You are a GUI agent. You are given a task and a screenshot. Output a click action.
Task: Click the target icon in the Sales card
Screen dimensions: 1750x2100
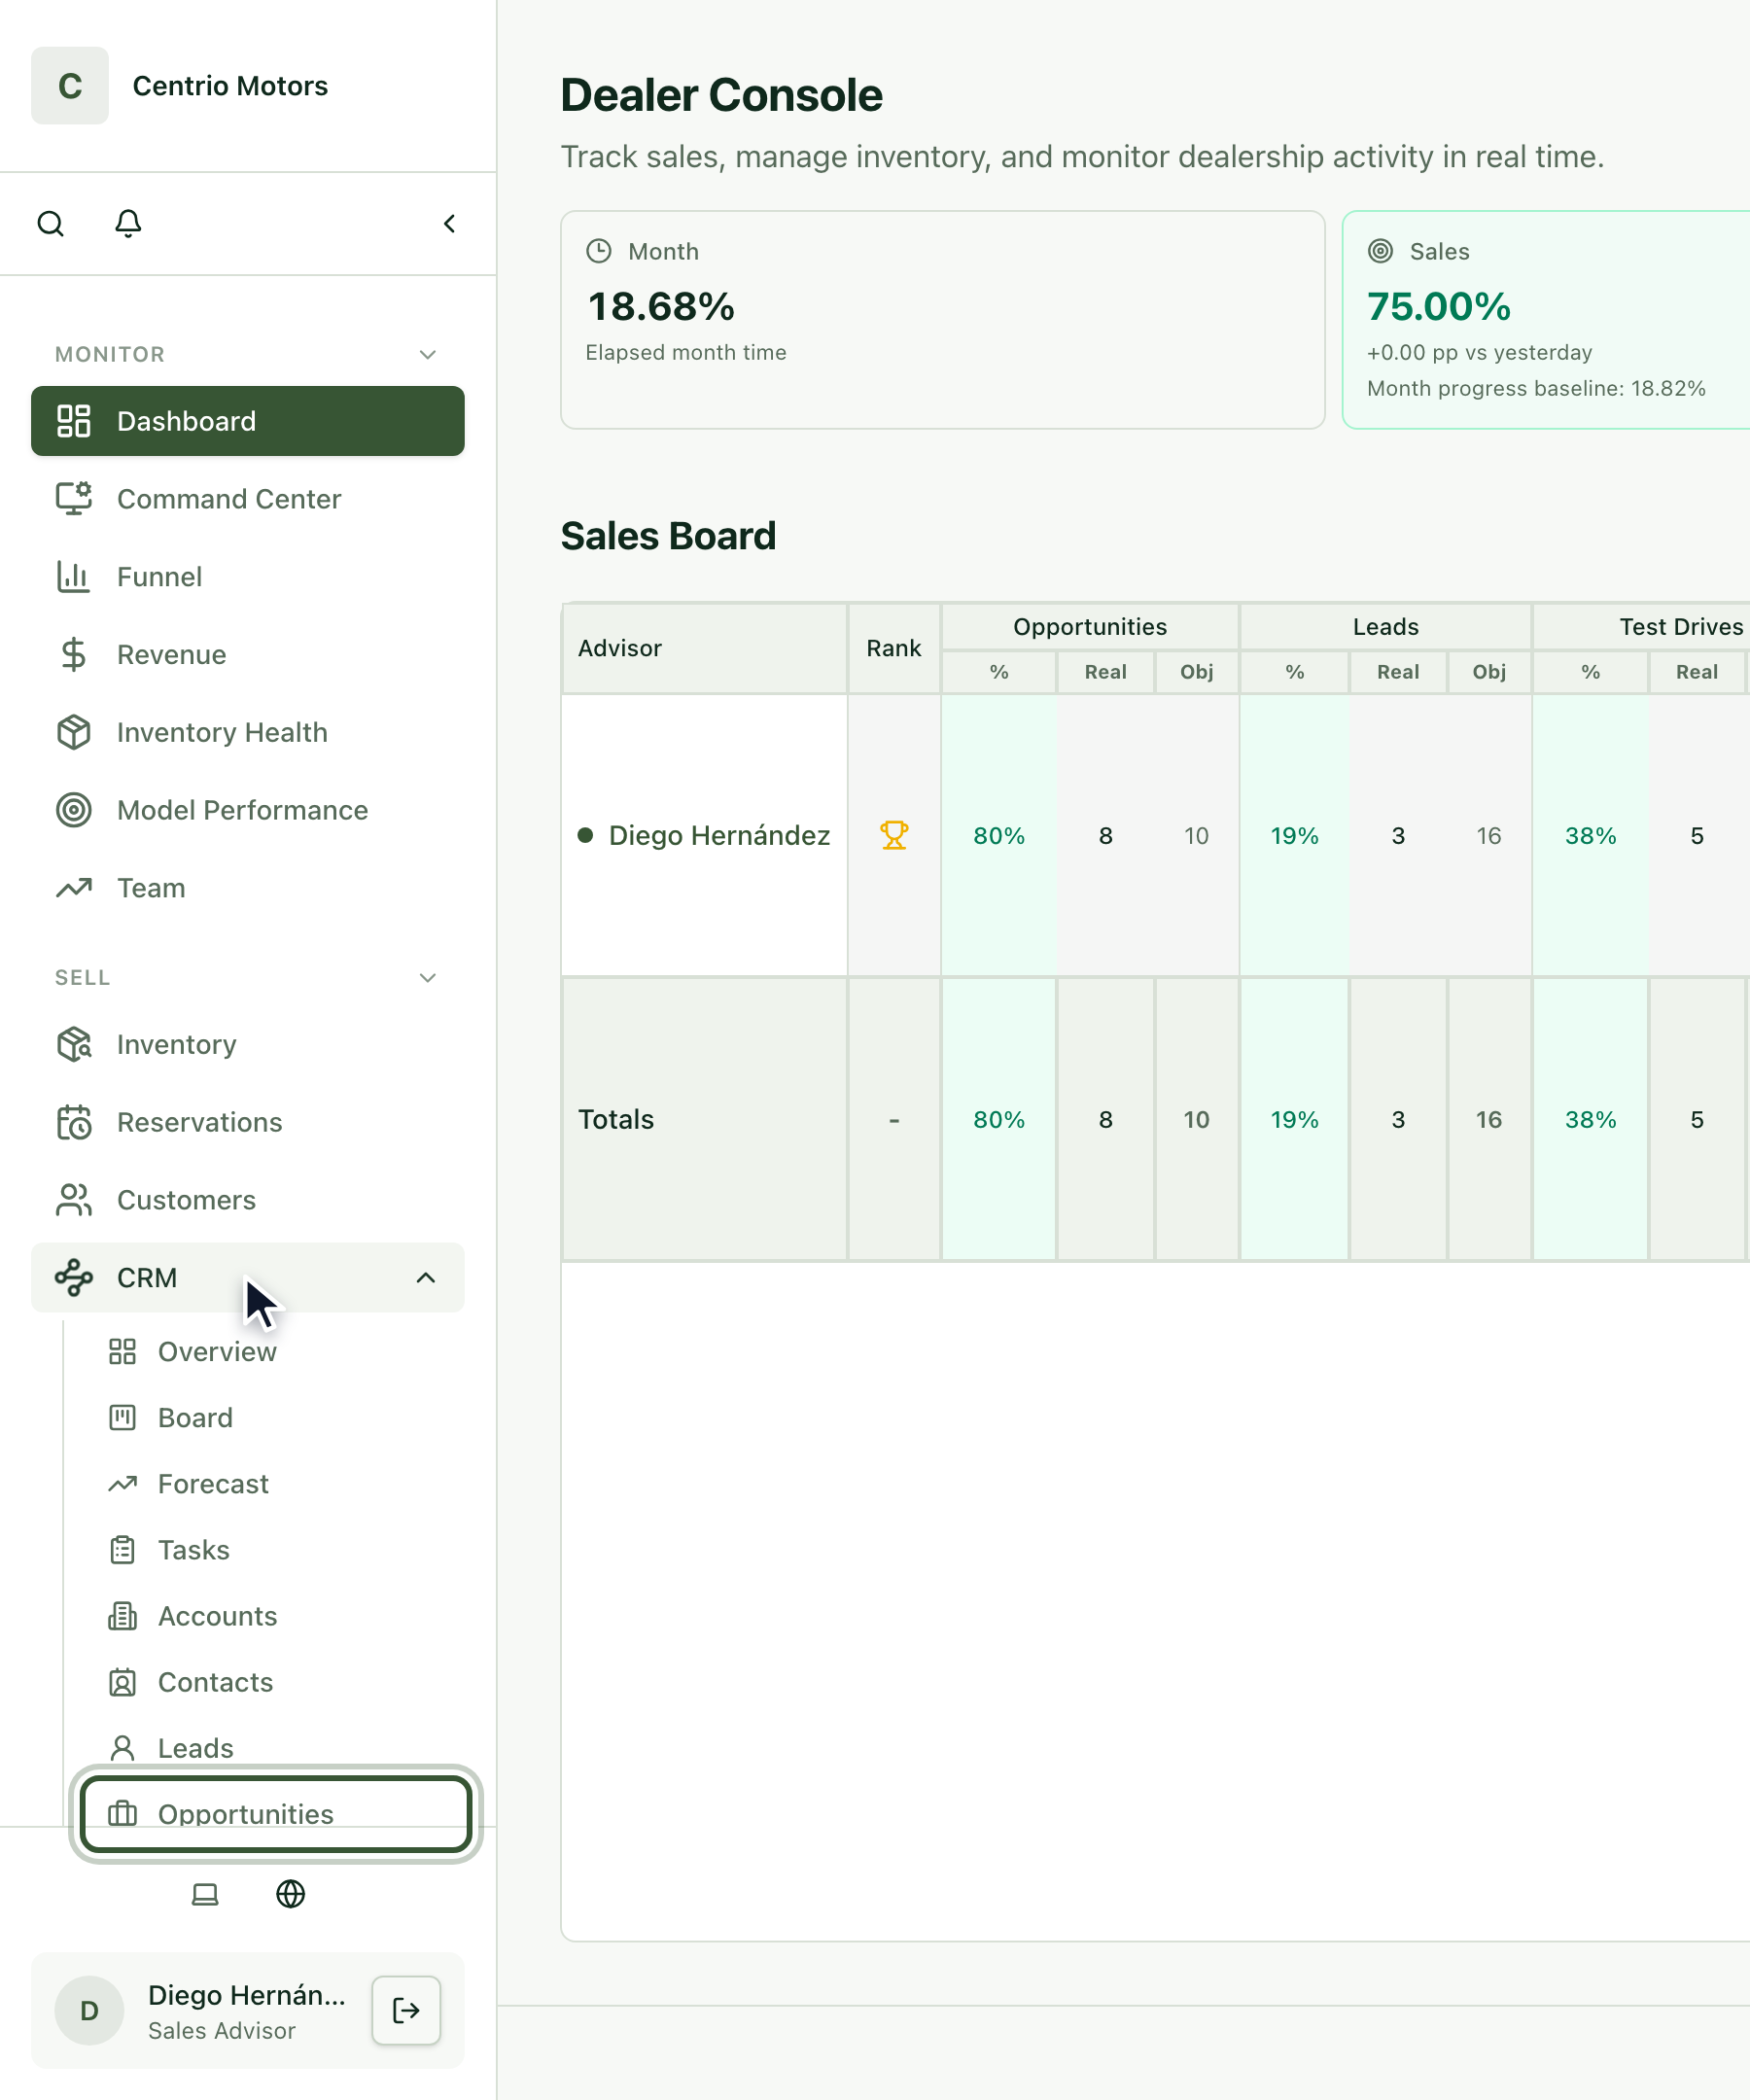click(x=1380, y=251)
